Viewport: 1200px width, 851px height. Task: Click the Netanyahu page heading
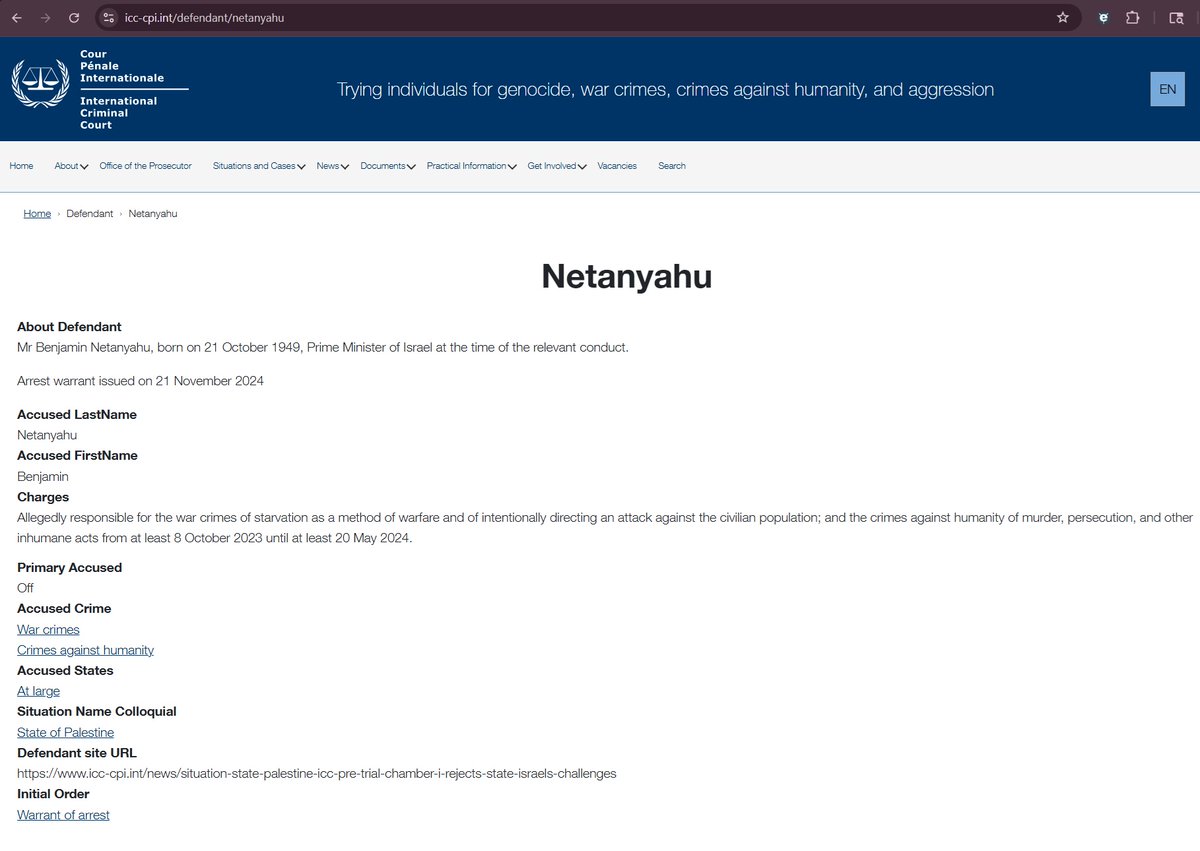click(x=627, y=276)
